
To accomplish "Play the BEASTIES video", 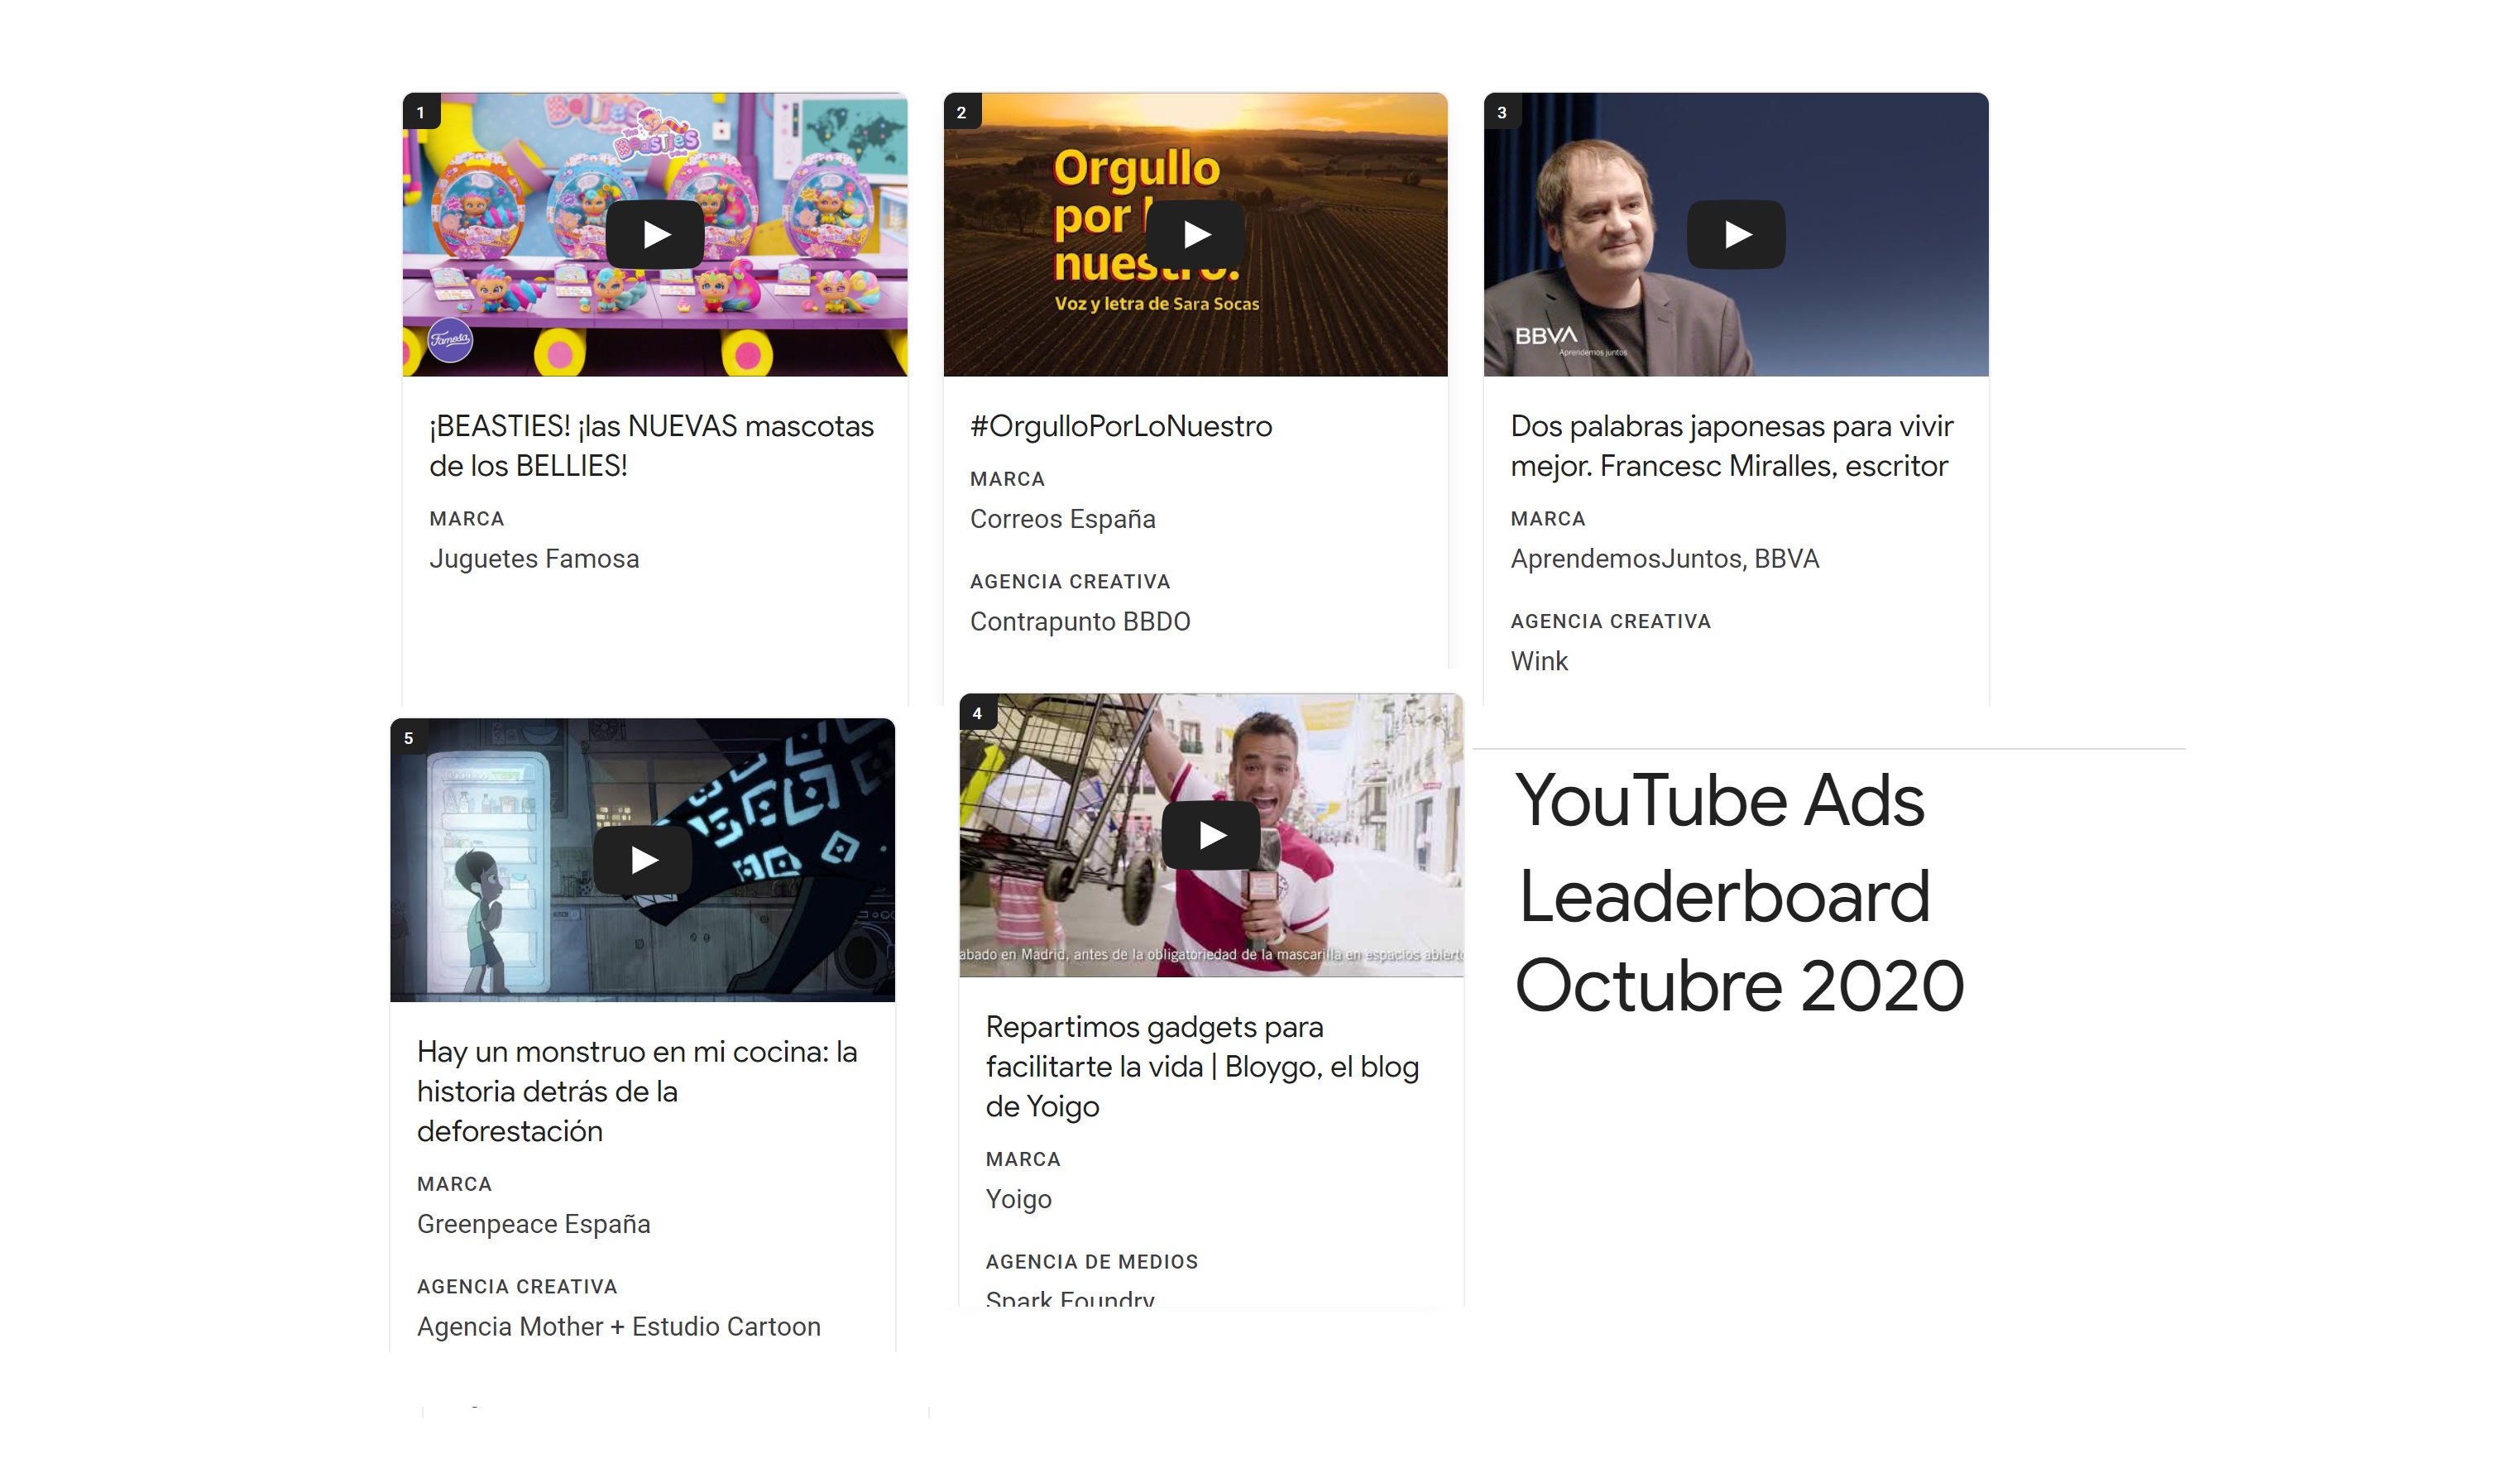I will coord(655,234).
